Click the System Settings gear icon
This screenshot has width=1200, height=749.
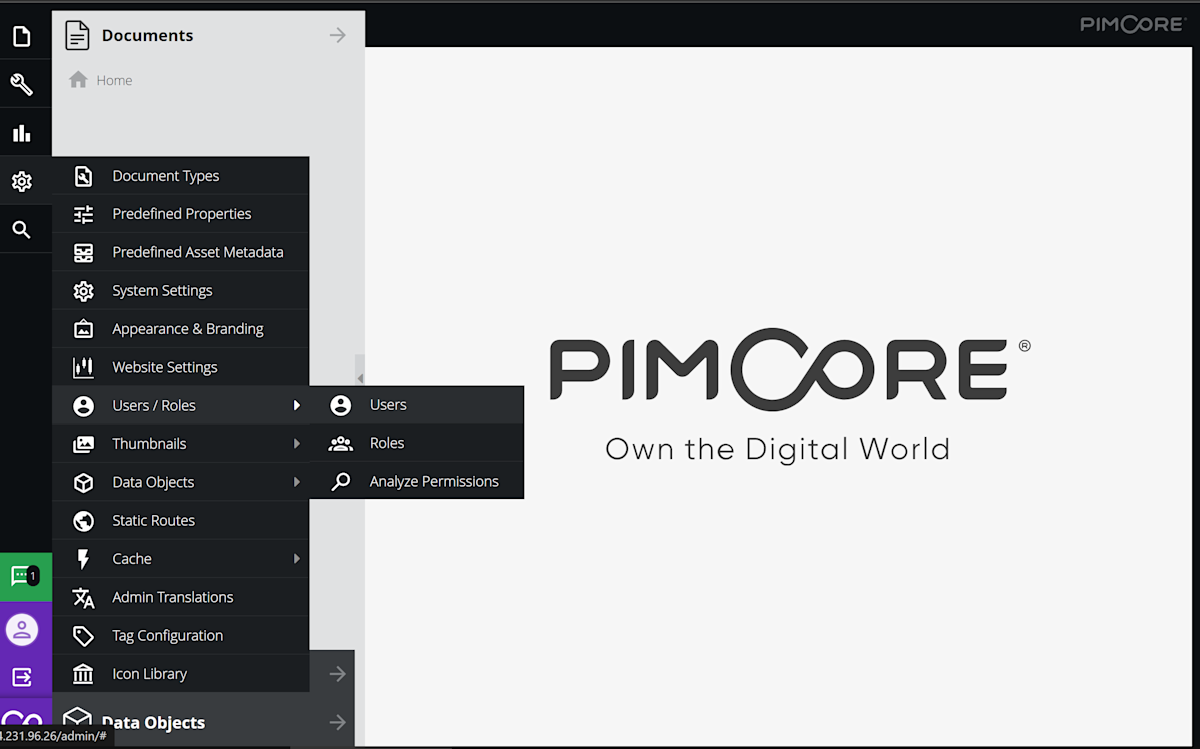coord(84,291)
